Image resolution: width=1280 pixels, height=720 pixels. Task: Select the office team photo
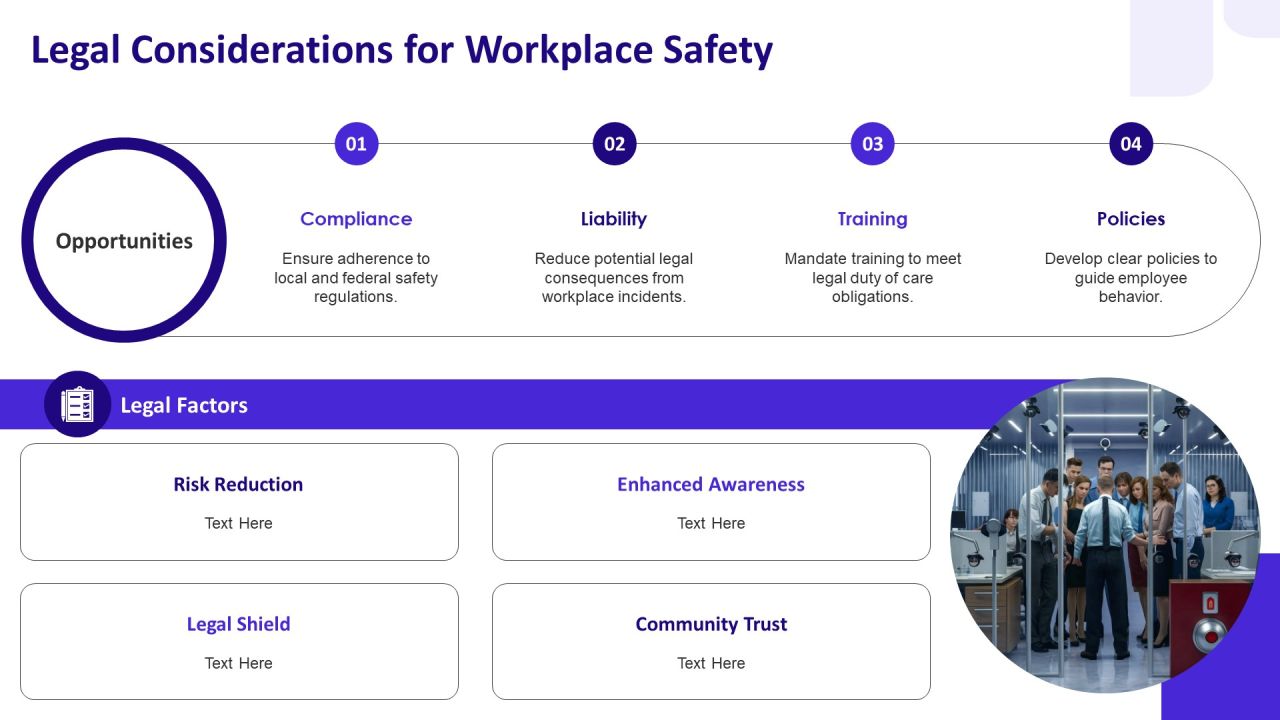[x=1105, y=535]
